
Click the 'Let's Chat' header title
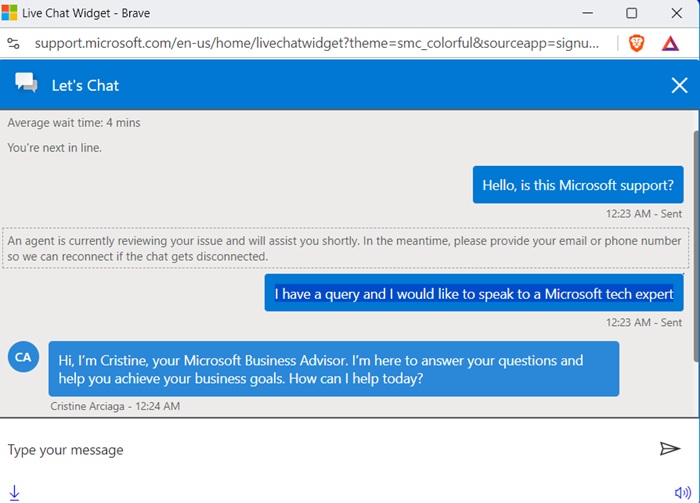point(85,85)
